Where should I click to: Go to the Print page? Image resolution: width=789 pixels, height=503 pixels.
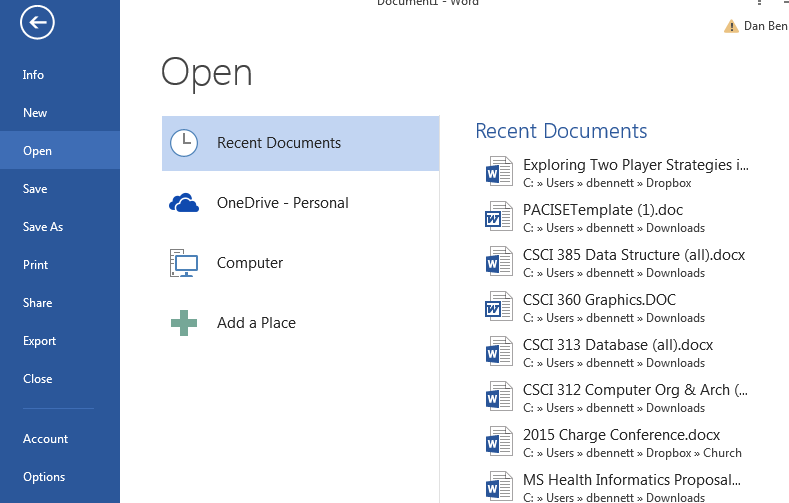point(35,265)
